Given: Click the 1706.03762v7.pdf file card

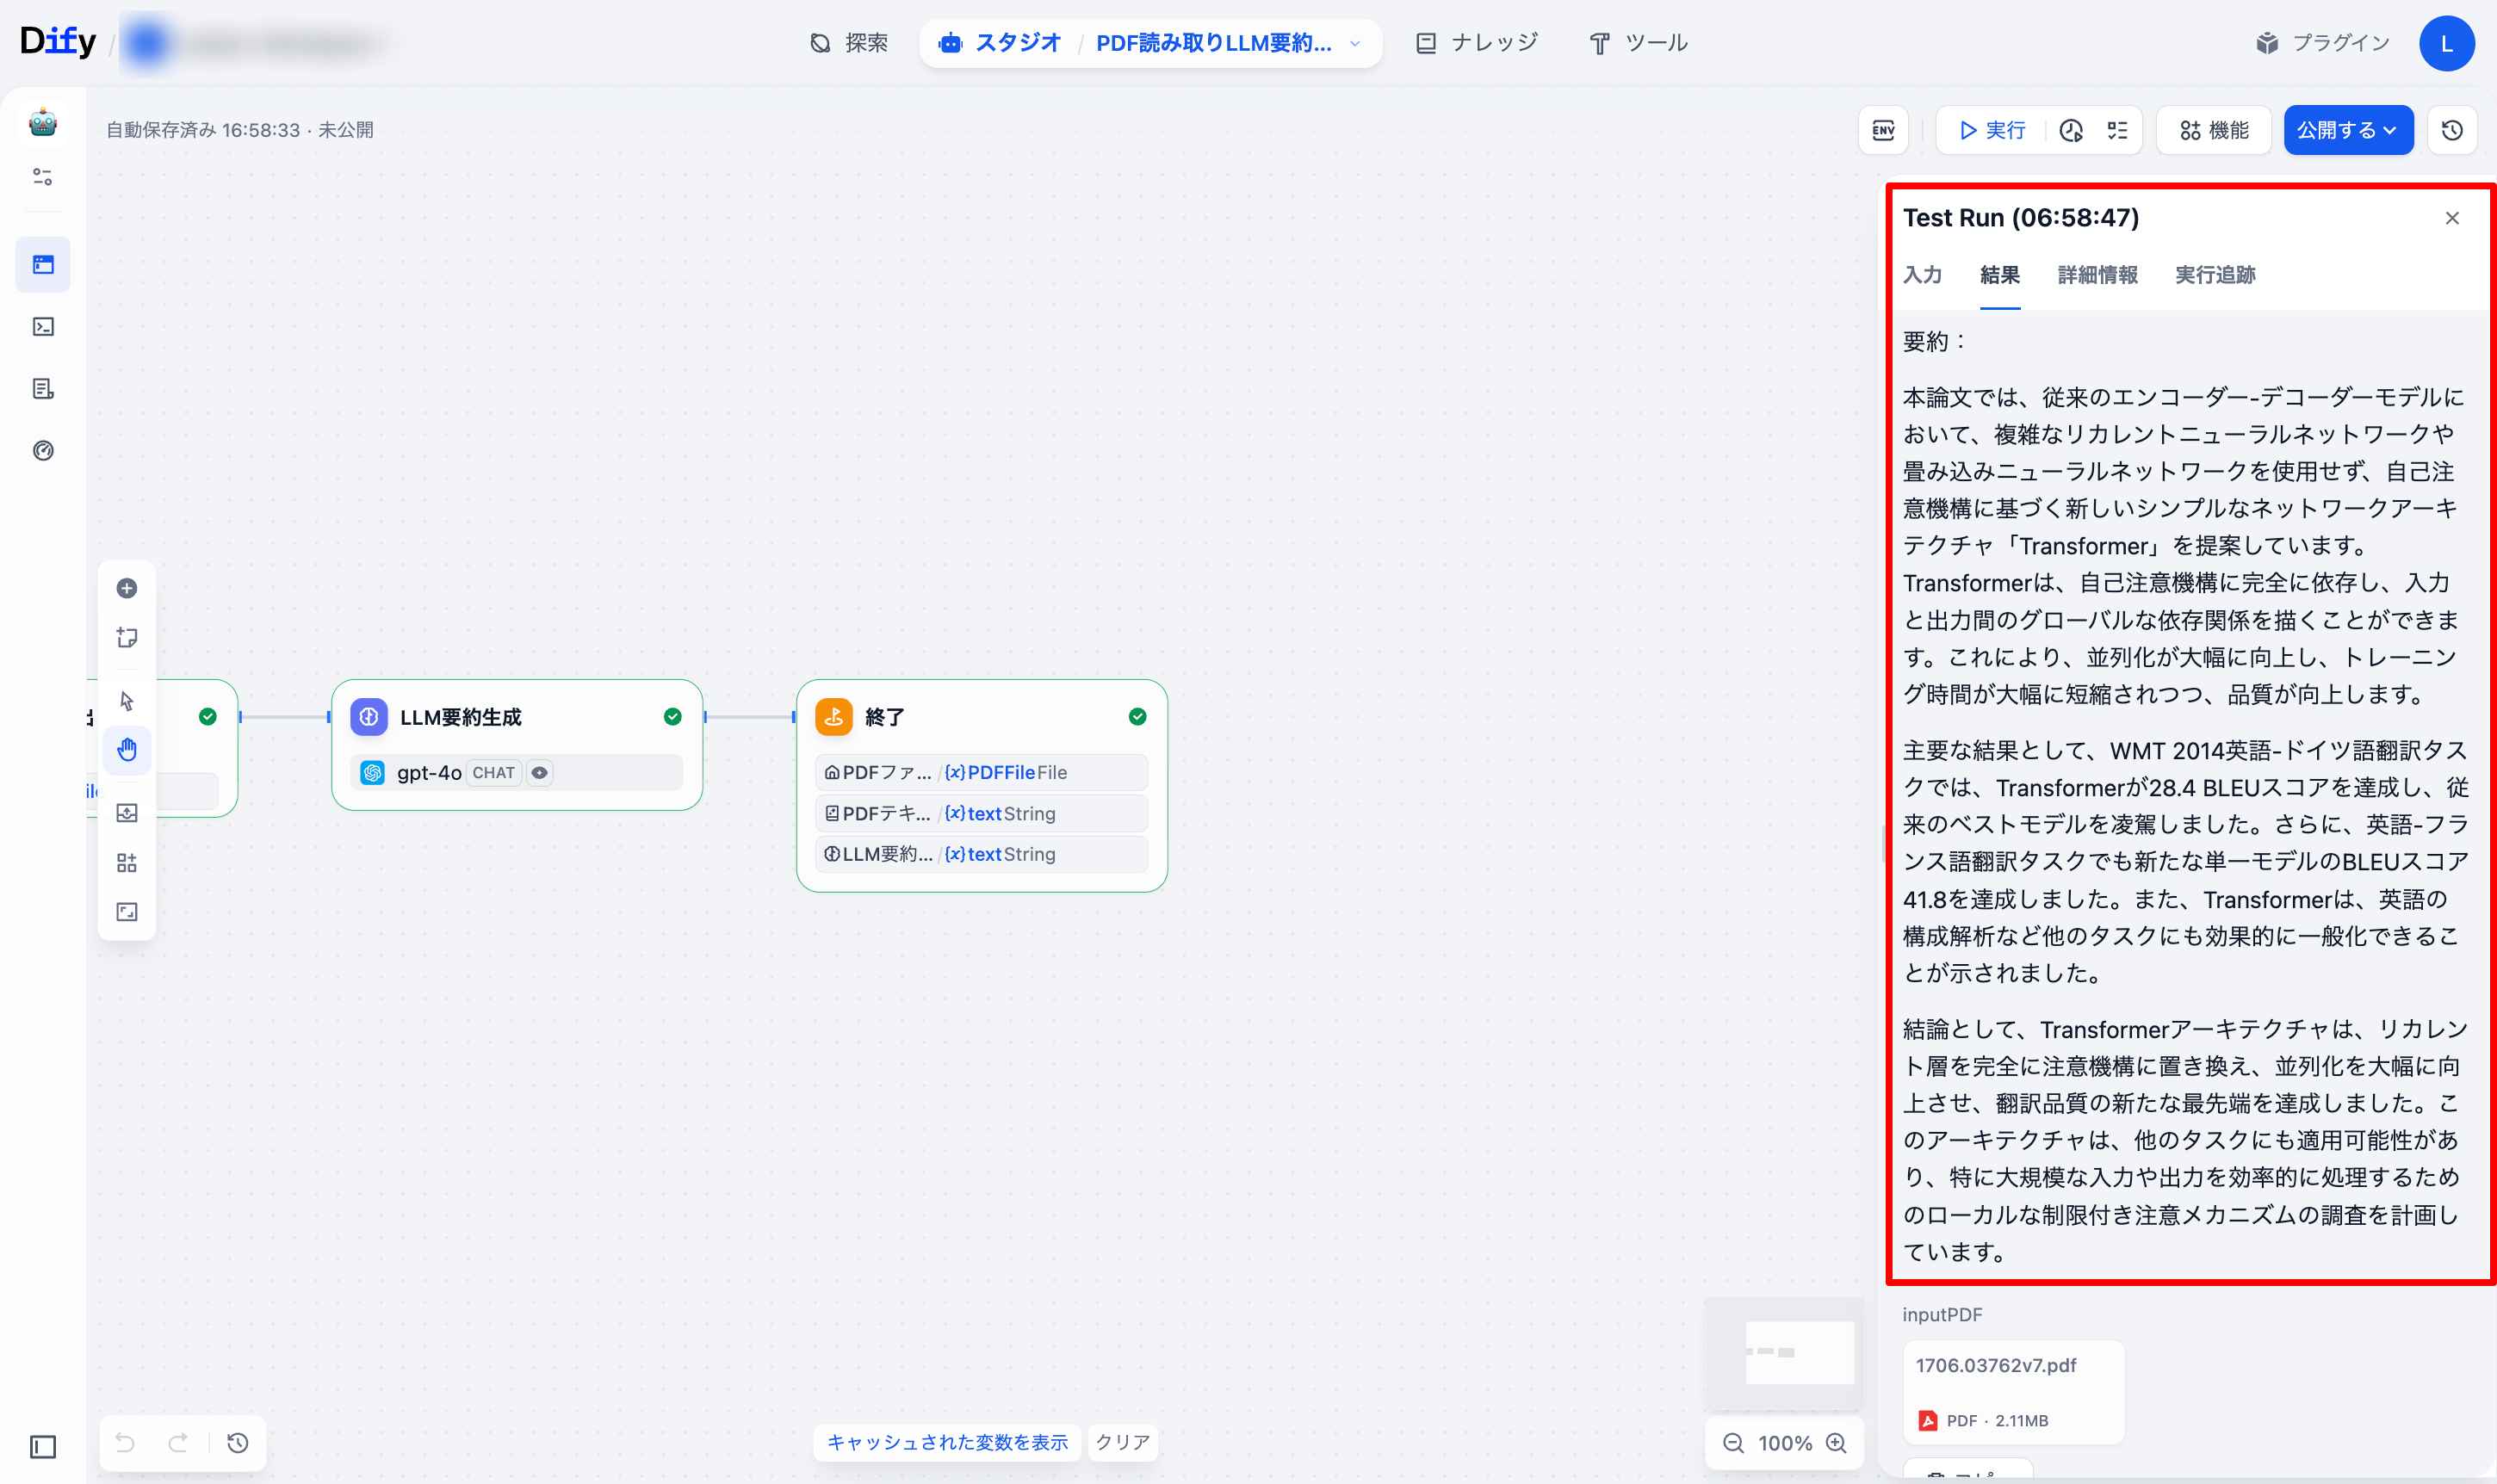Looking at the screenshot, I should click(x=2012, y=1391).
